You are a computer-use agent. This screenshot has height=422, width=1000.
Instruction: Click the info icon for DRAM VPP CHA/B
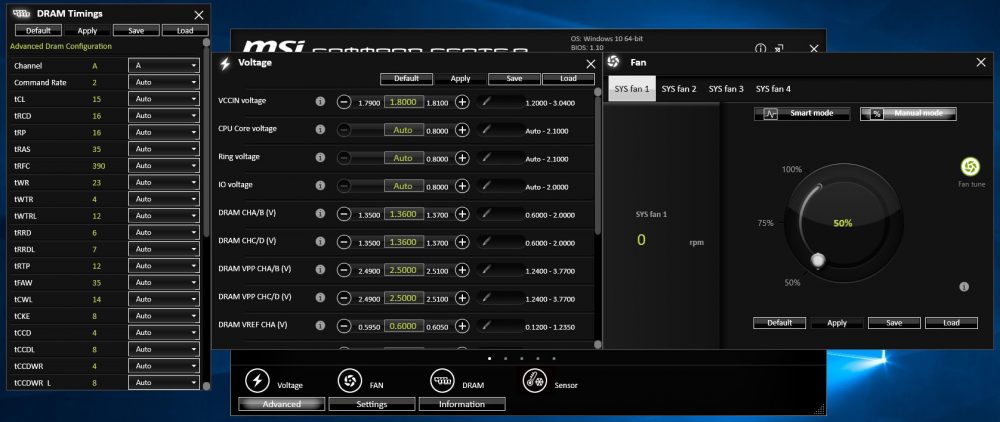click(321, 270)
